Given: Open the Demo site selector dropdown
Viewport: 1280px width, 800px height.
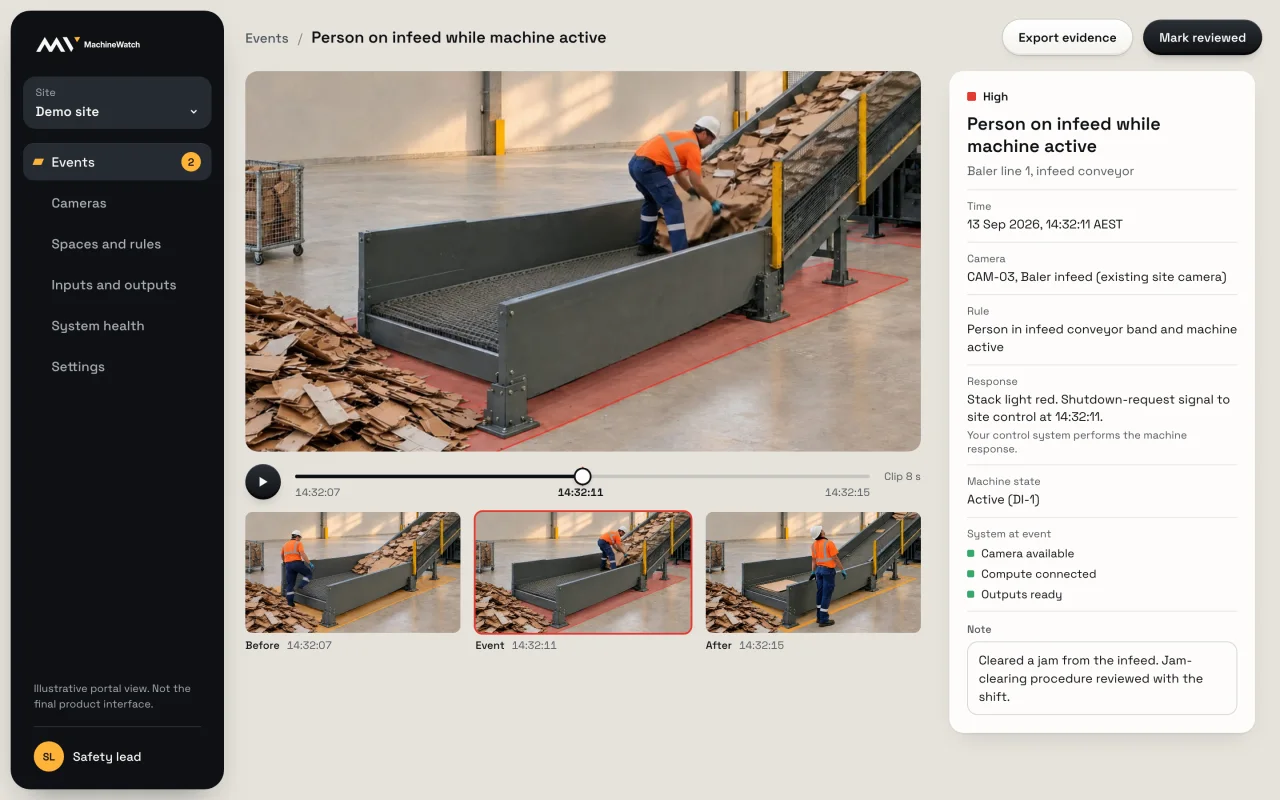Looking at the screenshot, I should click(x=117, y=103).
